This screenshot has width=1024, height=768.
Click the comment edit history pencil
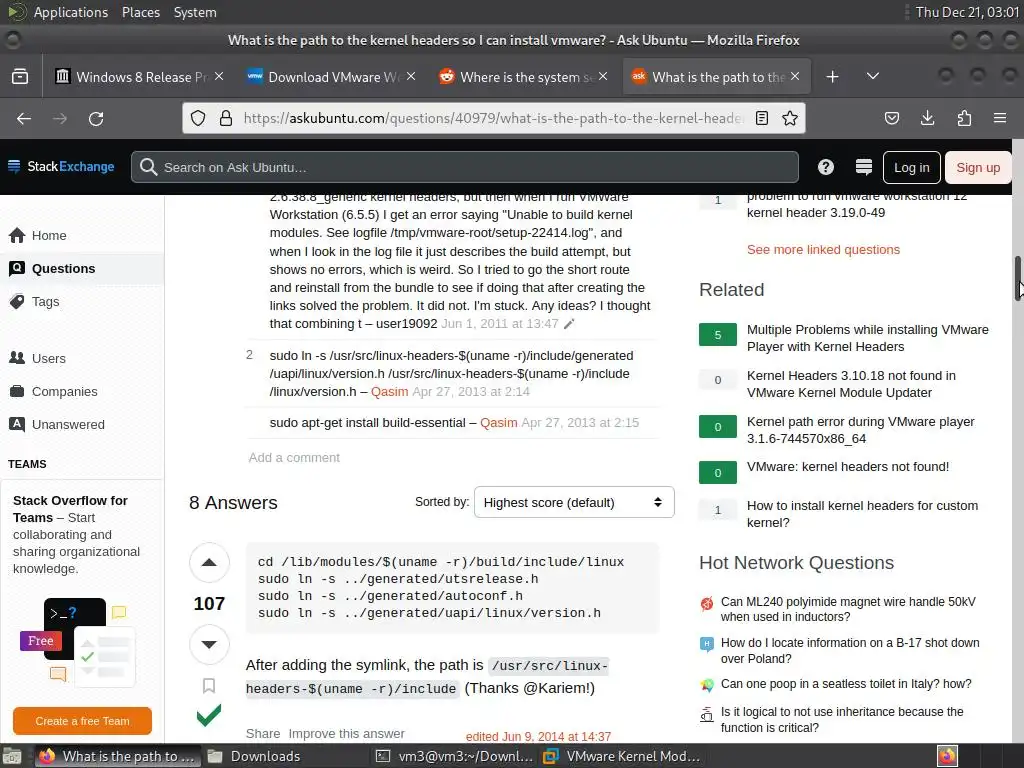point(569,324)
